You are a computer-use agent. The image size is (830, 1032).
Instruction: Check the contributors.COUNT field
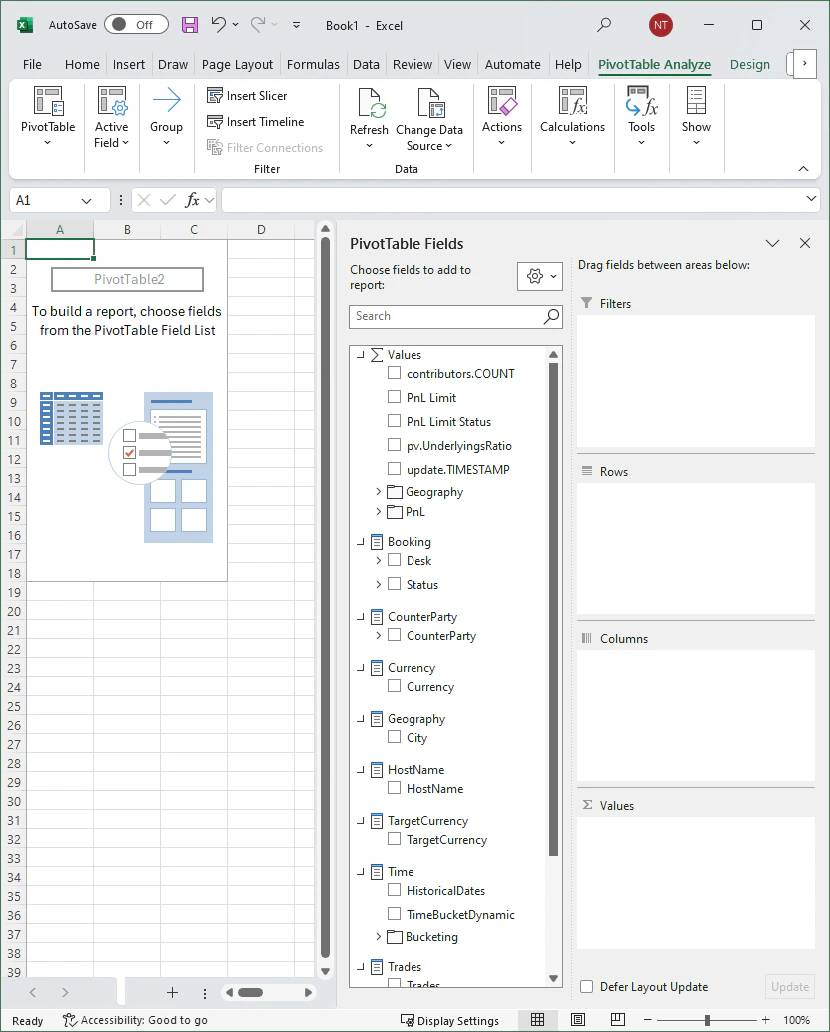coord(394,373)
